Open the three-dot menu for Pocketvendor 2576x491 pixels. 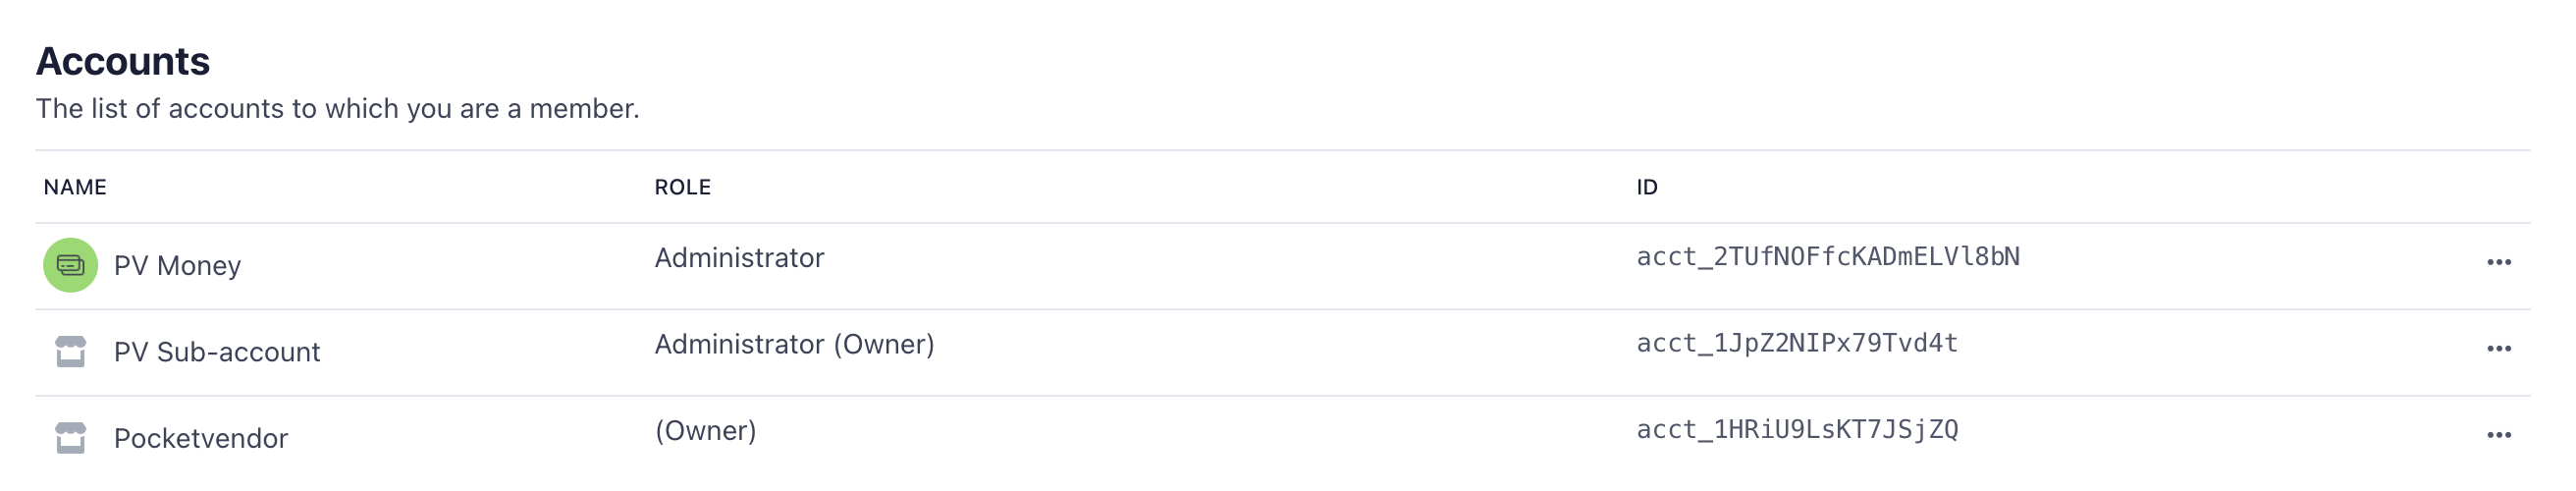pos(2498,435)
